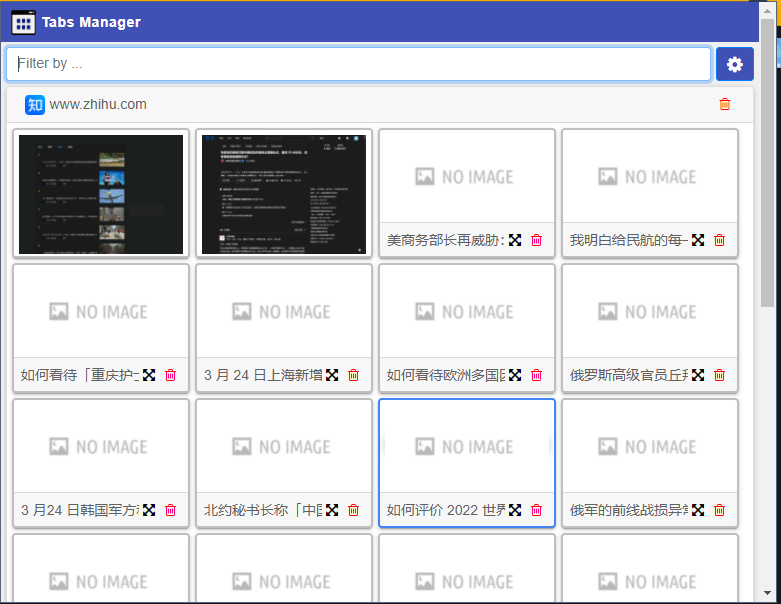
Task: Delete all www.zhihu.com tabs with group trash icon
Action: click(725, 104)
